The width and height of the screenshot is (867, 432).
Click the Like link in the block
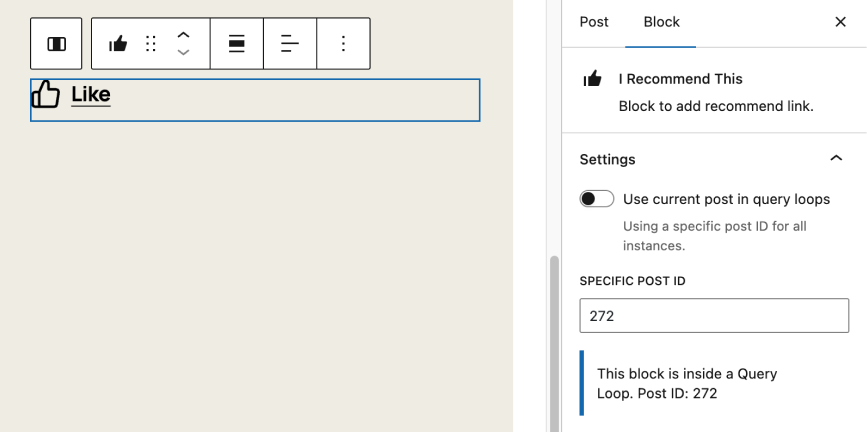point(91,95)
